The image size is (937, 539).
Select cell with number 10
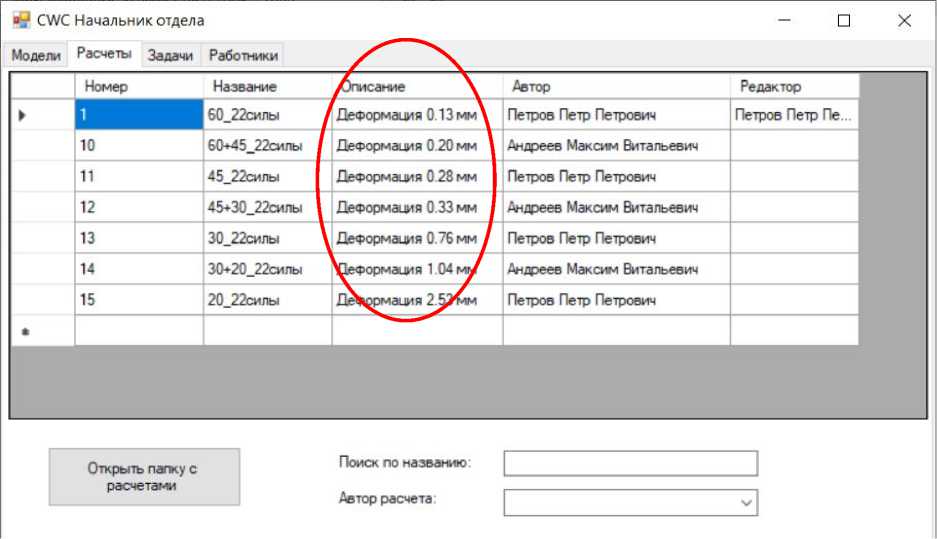(139, 145)
